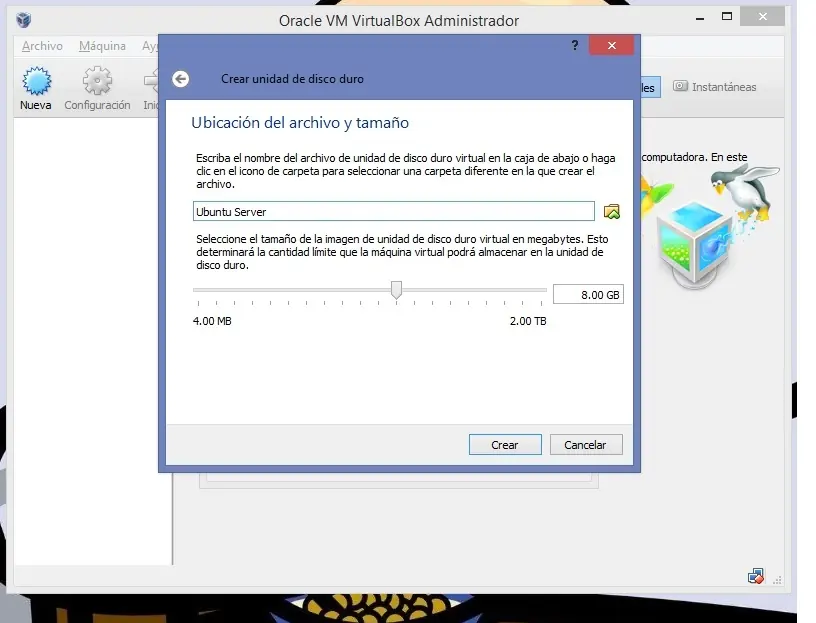The height and width of the screenshot is (623, 816).
Task: Click the back arrow in the wizard header
Action: coord(181,79)
